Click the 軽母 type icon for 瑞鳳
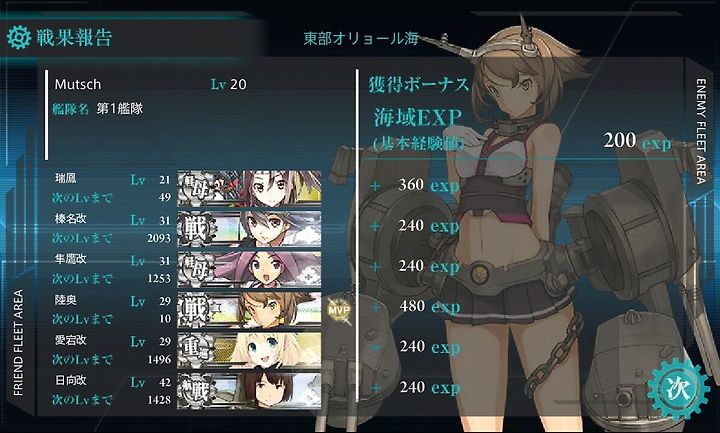The height and width of the screenshot is (433, 720). click(196, 188)
